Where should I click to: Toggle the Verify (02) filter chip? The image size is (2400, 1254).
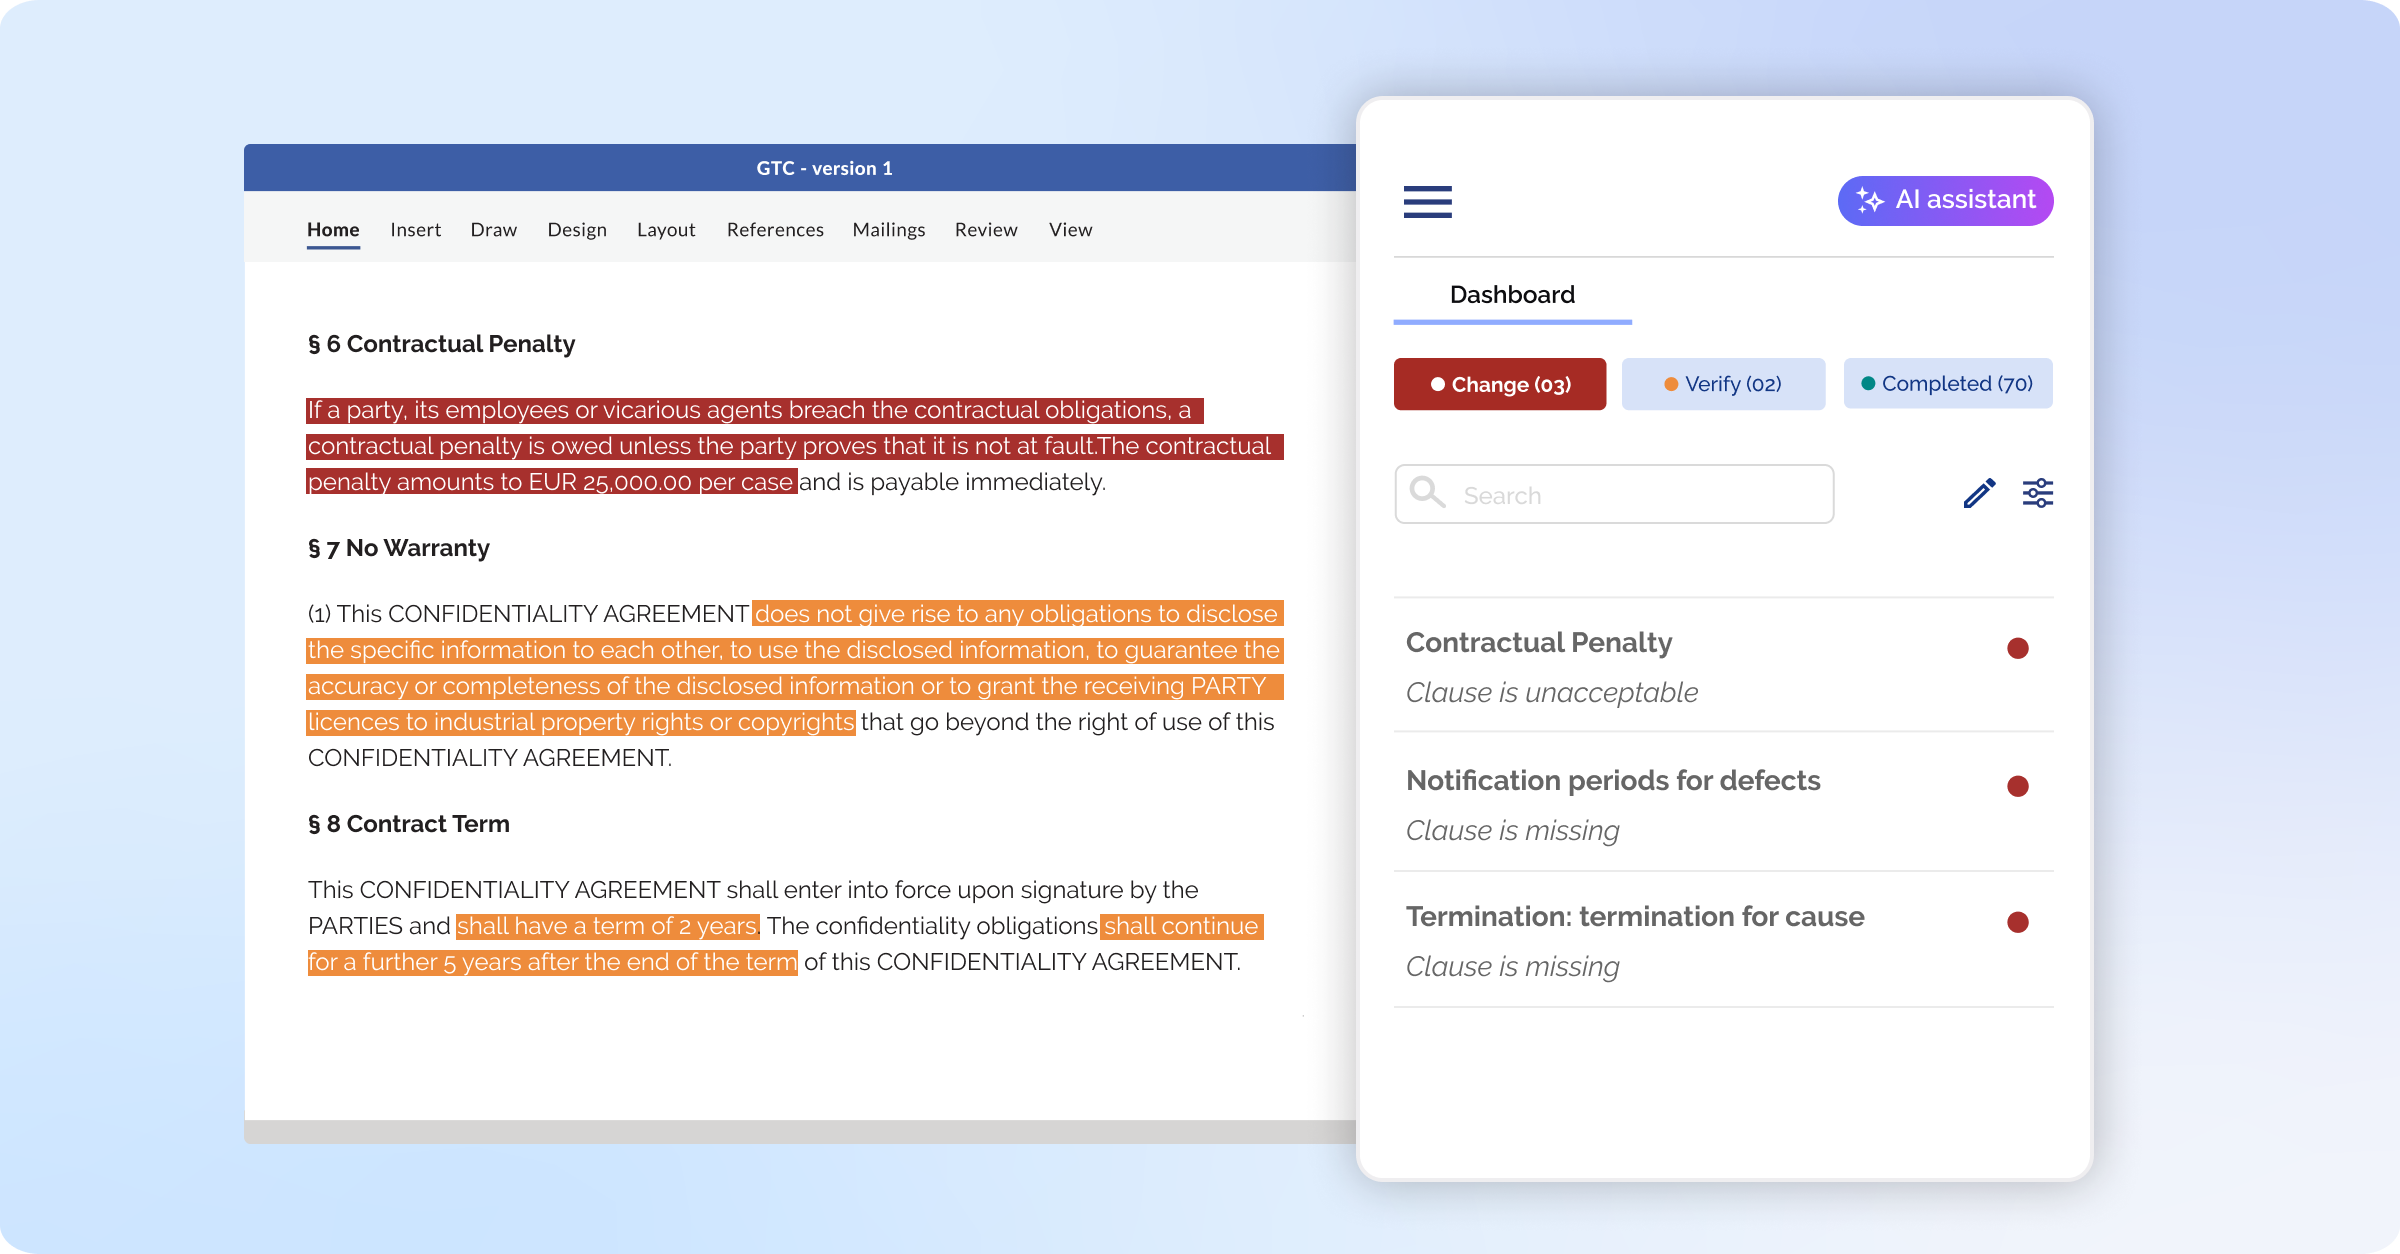[1722, 383]
